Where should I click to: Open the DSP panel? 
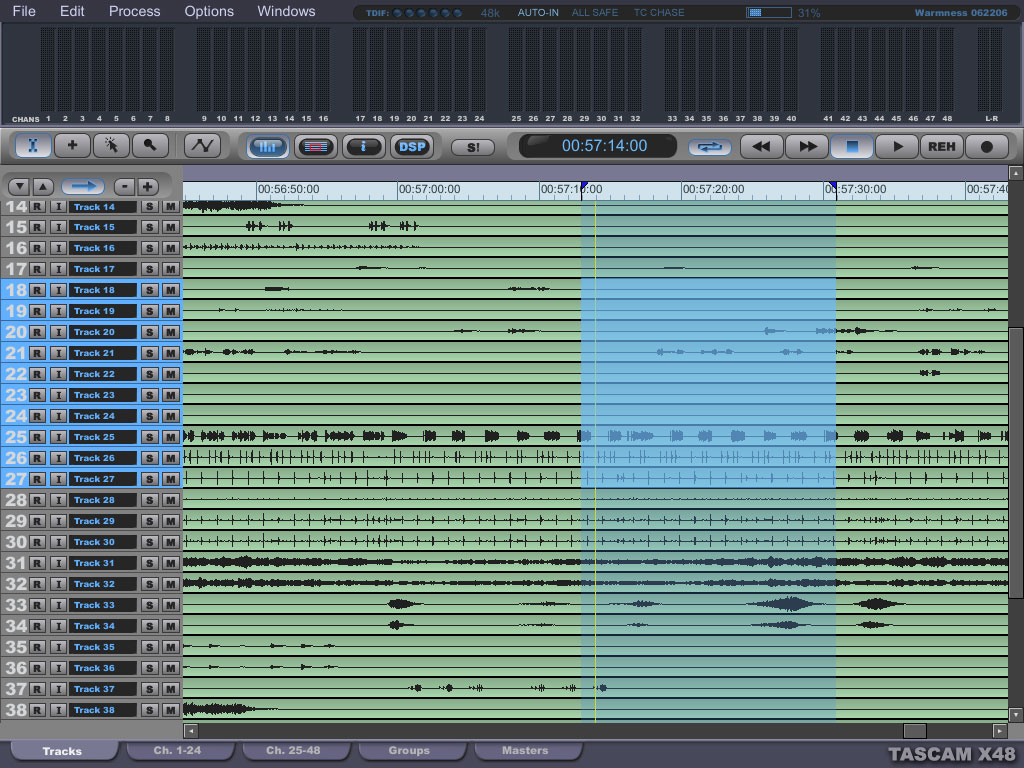[411, 147]
